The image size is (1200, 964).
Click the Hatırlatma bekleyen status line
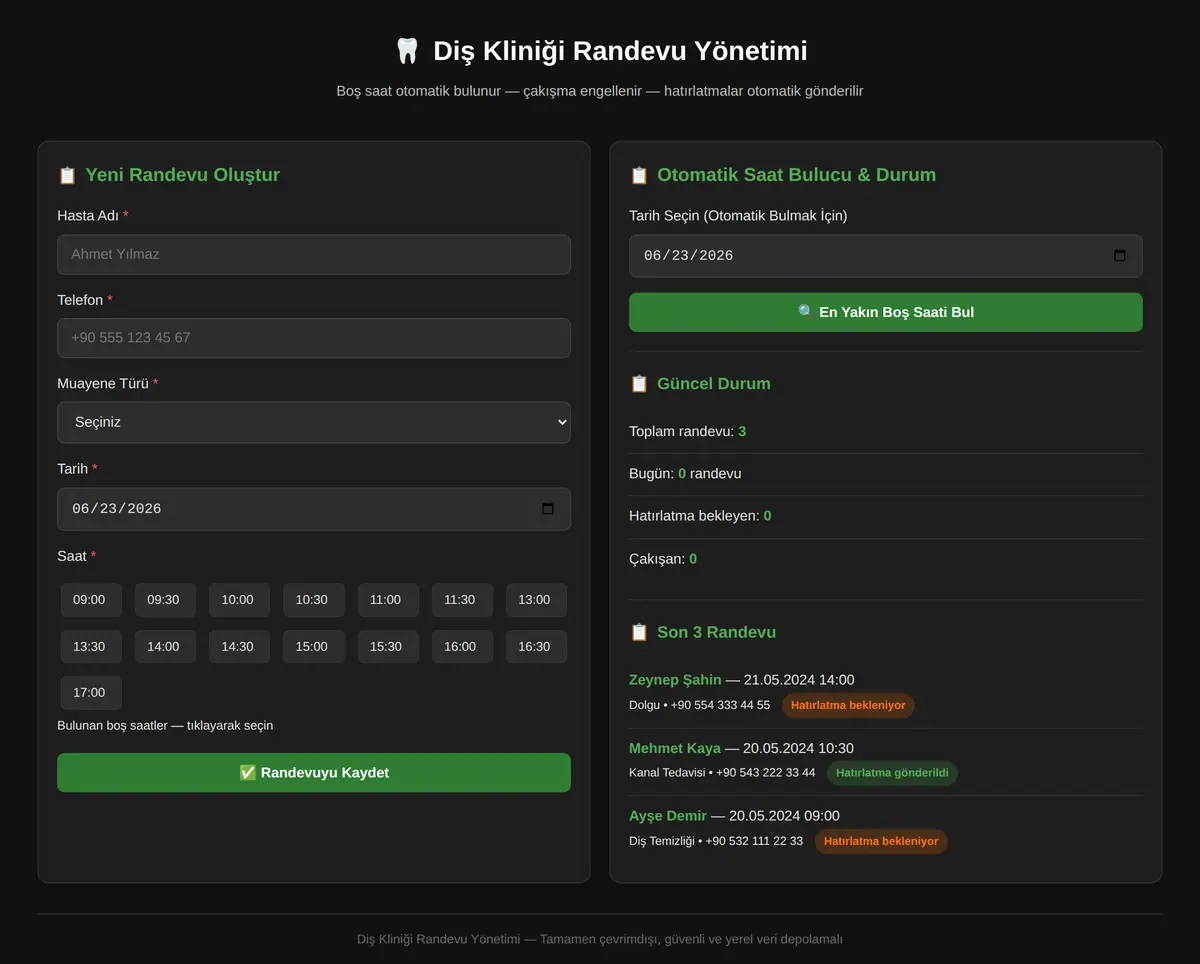[886, 516]
